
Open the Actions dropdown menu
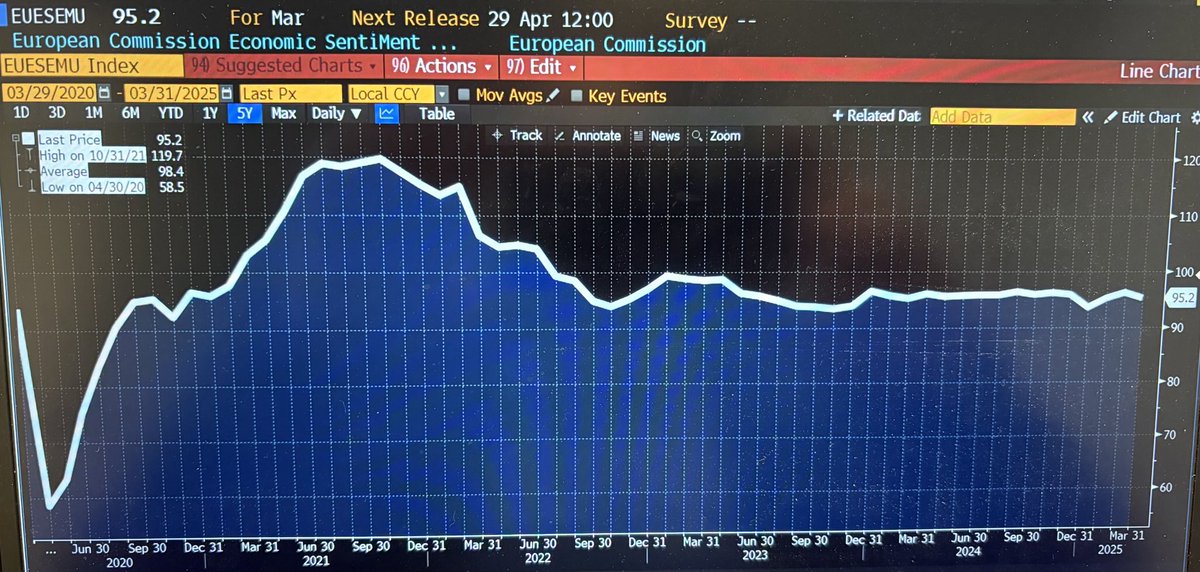click(443, 67)
